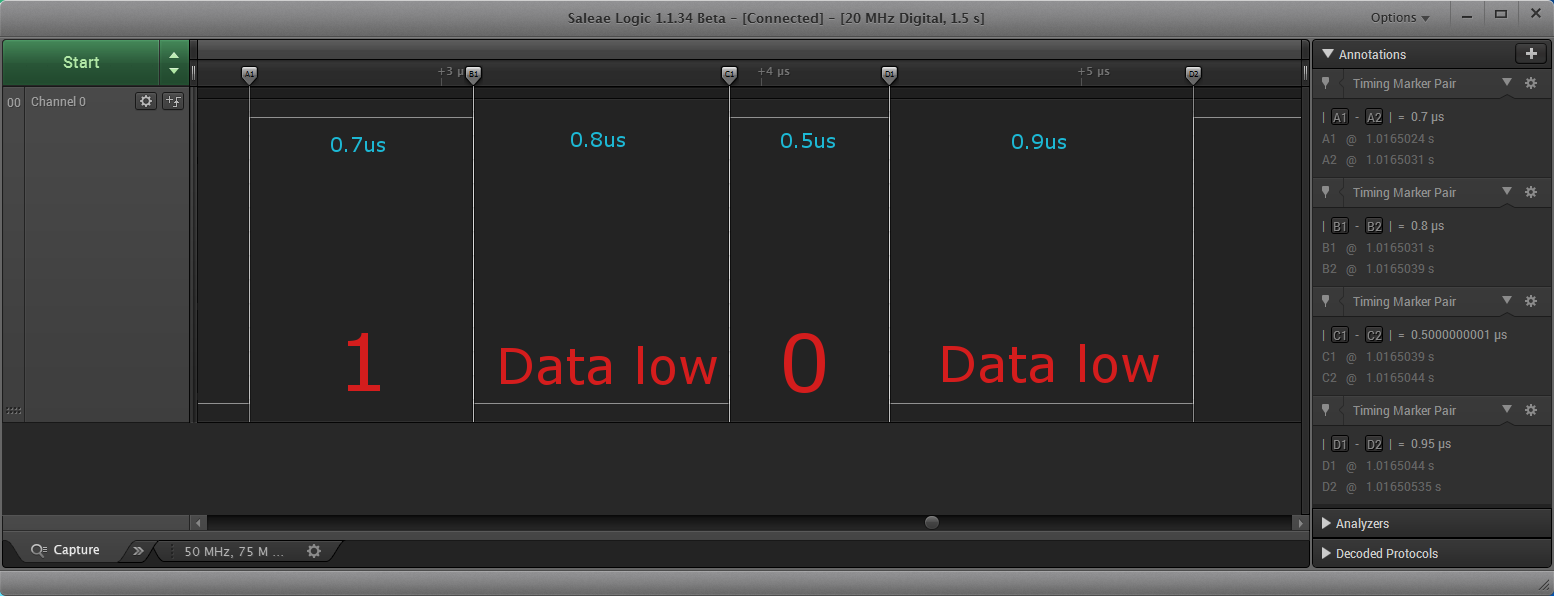Image resolution: width=1554 pixels, height=596 pixels.
Task: Click double-chevron icon beside Capture tab
Action: pos(138,551)
